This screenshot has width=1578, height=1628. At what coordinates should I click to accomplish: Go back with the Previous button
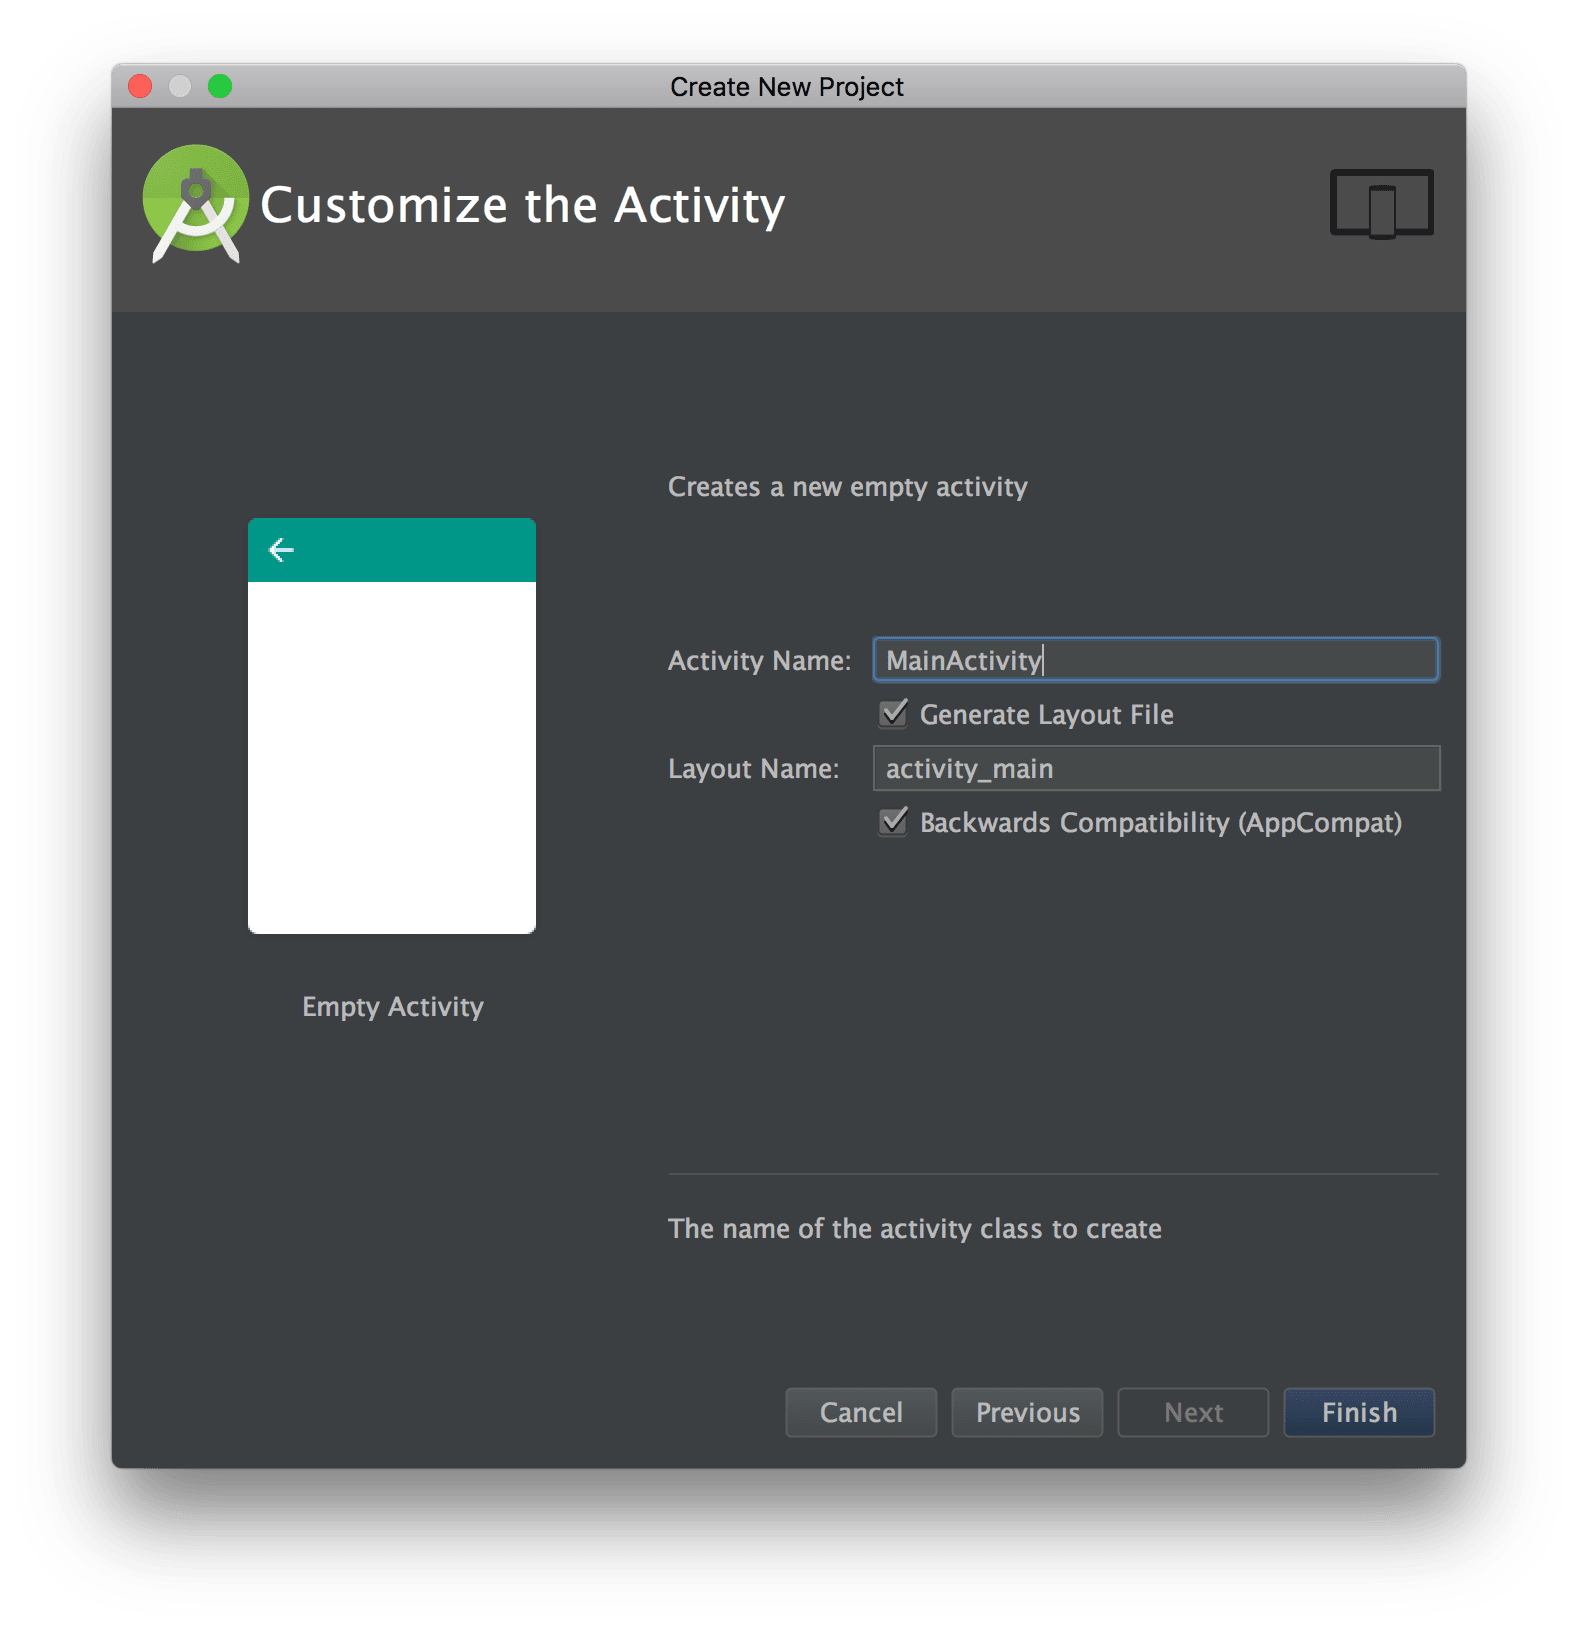(1027, 1412)
